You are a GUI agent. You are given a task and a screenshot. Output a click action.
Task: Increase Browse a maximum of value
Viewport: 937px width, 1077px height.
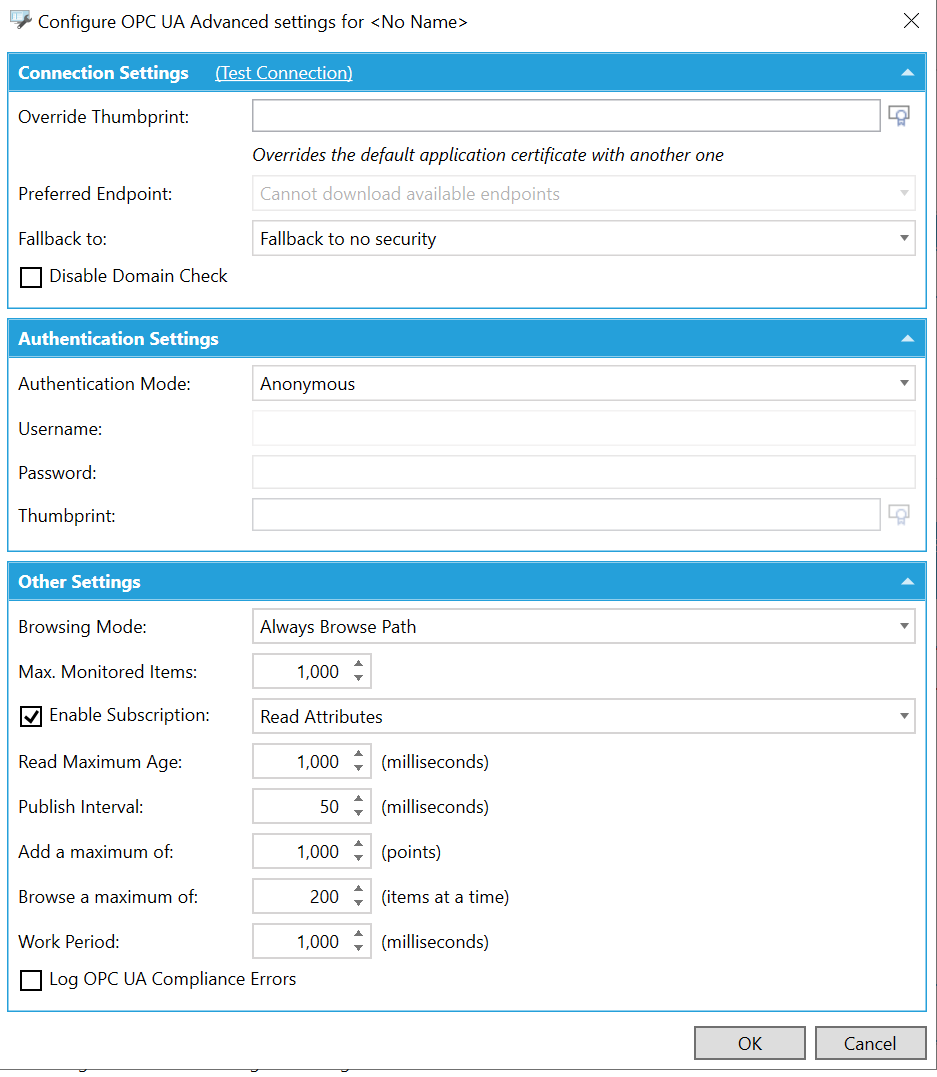(x=359, y=889)
